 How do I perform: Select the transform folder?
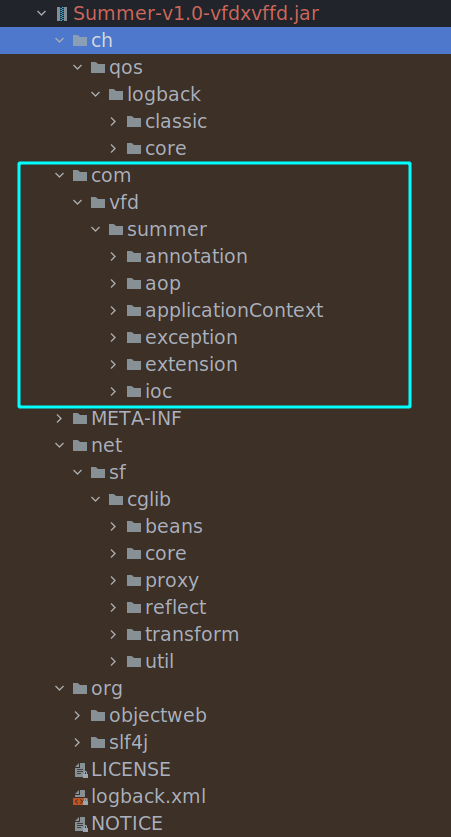pyautogui.click(x=192, y=634)
